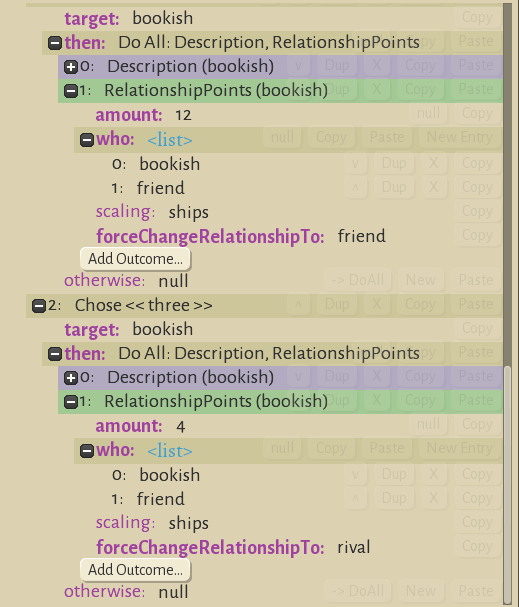Edit the amount value 4

180,427
